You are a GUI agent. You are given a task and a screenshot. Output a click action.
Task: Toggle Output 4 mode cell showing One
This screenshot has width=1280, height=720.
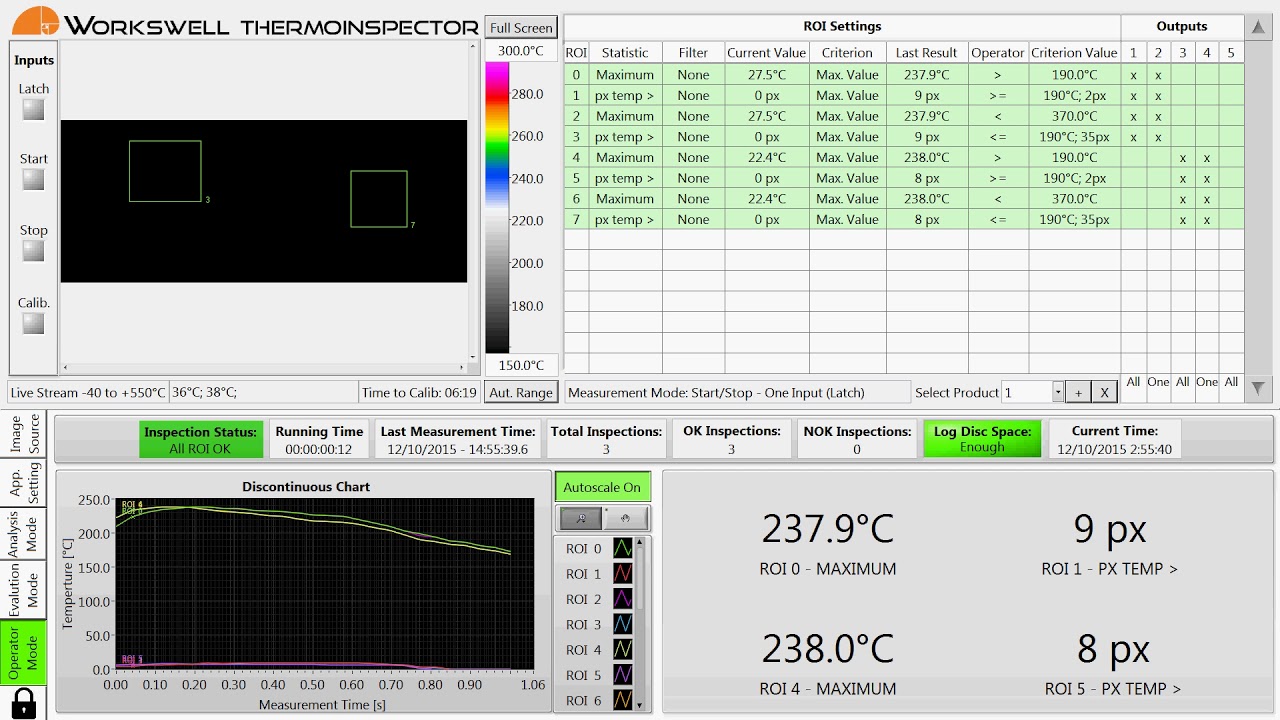point(1207,382)
